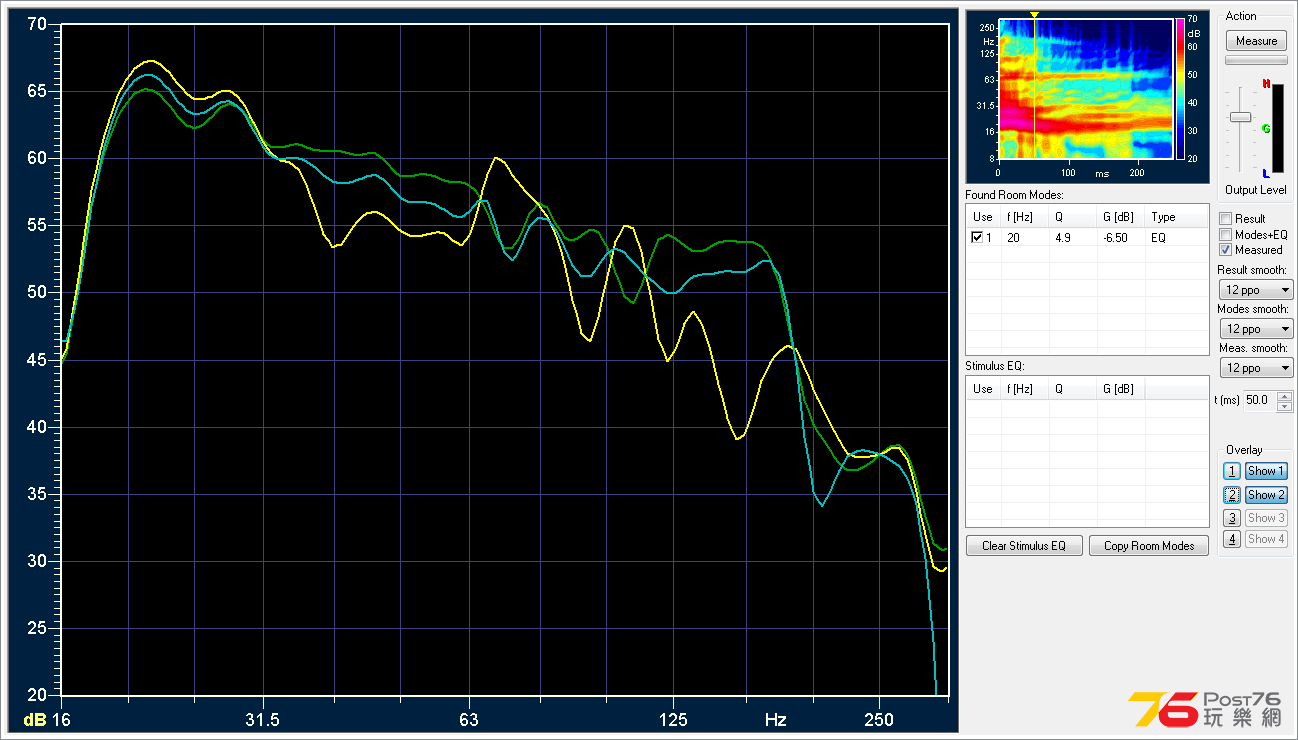The width and height of the screenshot is (1298, 740).
Task: Click the Type column header in room modes
Action: (x=1176, y=217)
